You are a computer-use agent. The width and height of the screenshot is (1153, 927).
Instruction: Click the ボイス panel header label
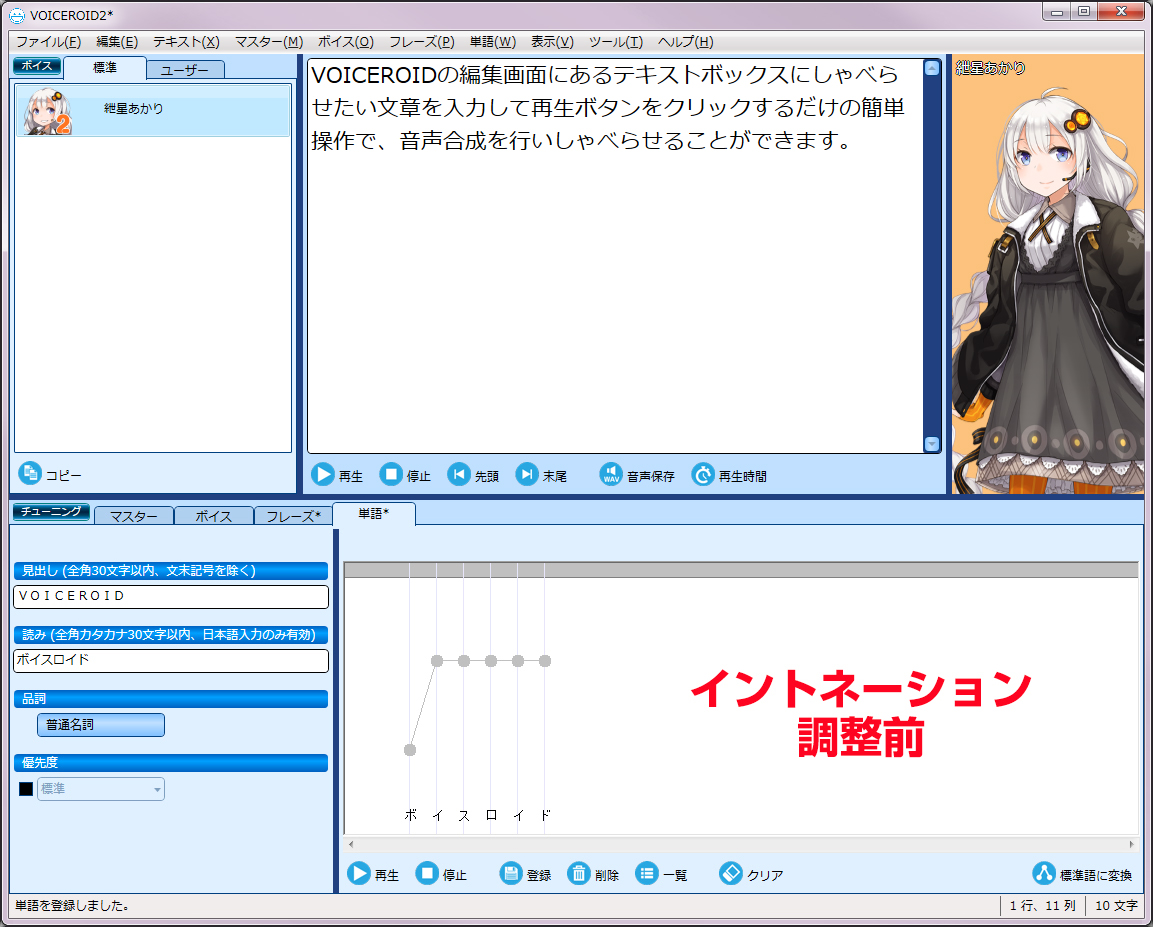coord(37,65)
